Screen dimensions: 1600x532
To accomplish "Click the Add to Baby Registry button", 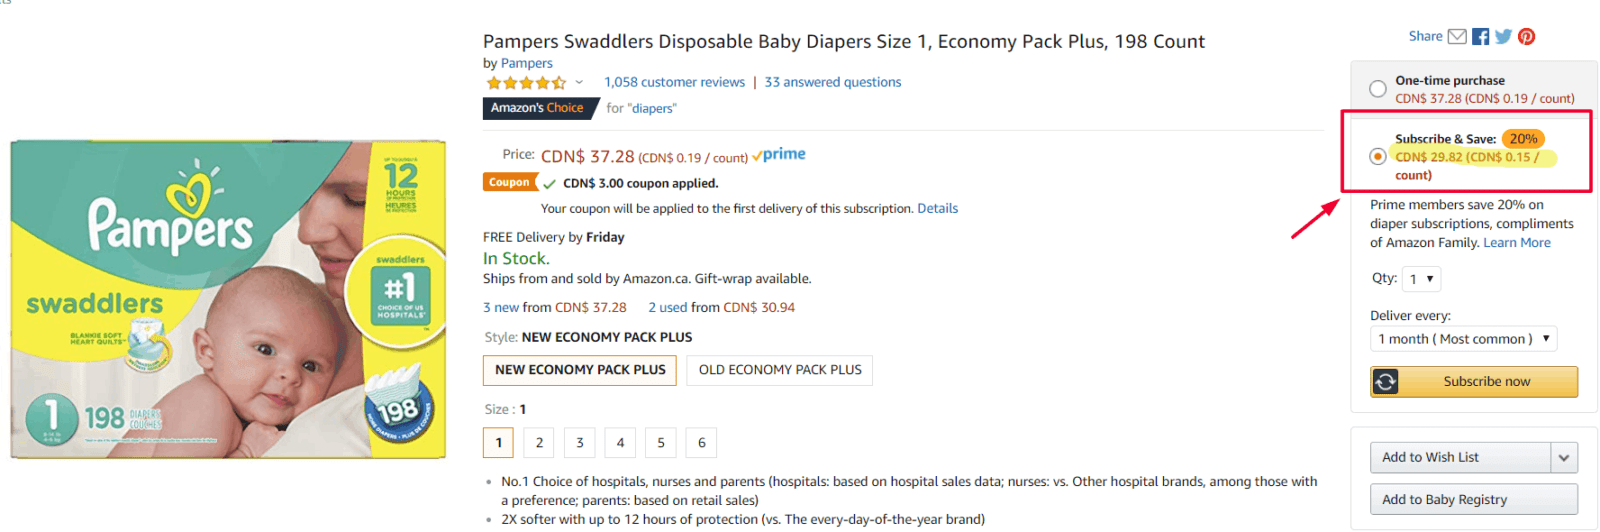I will (1473, 500).
